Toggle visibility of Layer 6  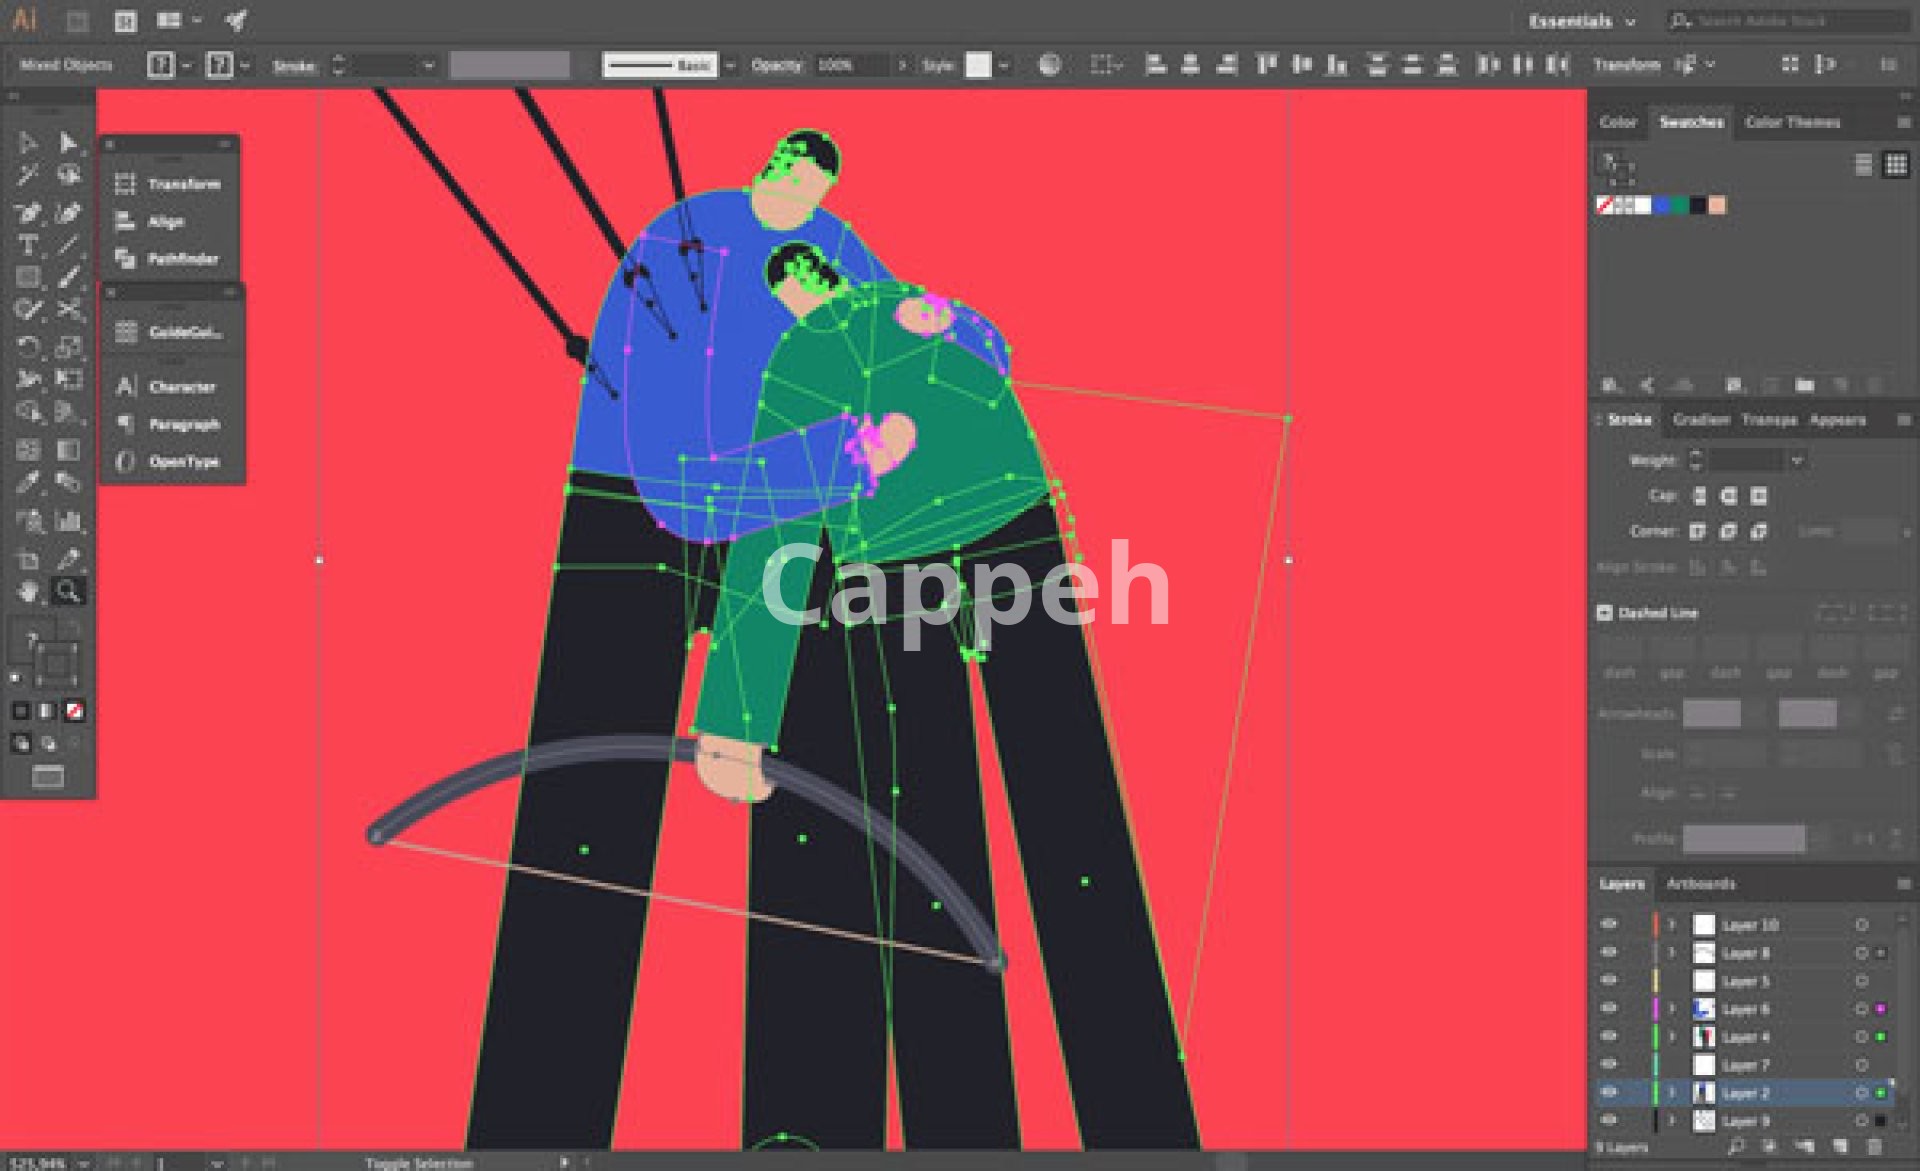pyautogui.click(x=1609, y=1009)
